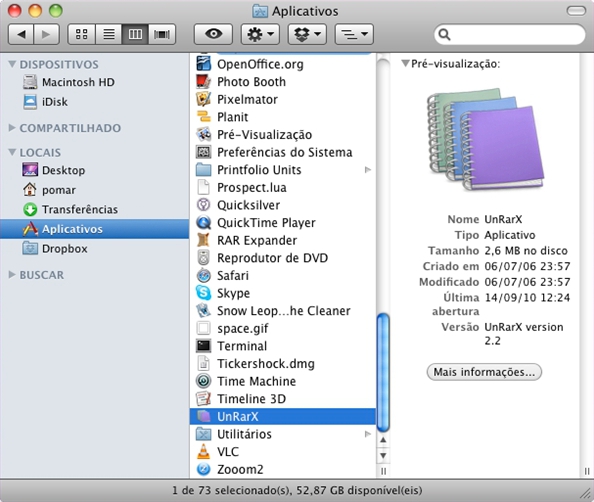594x502 pixels.
Task: Click the UnRarX app icon in list
Action: tap(203, 416)
